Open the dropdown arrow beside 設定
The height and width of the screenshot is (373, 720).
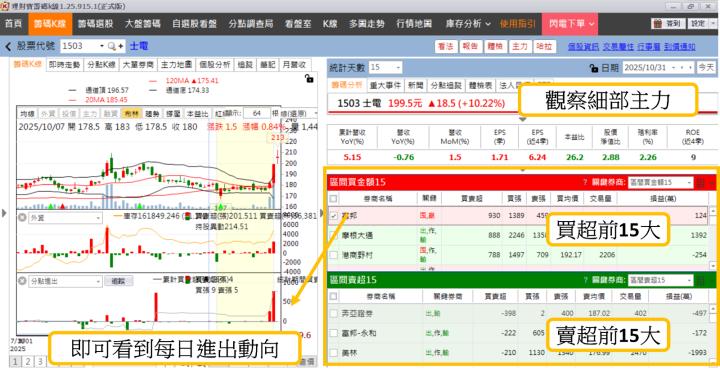(713, 23)
